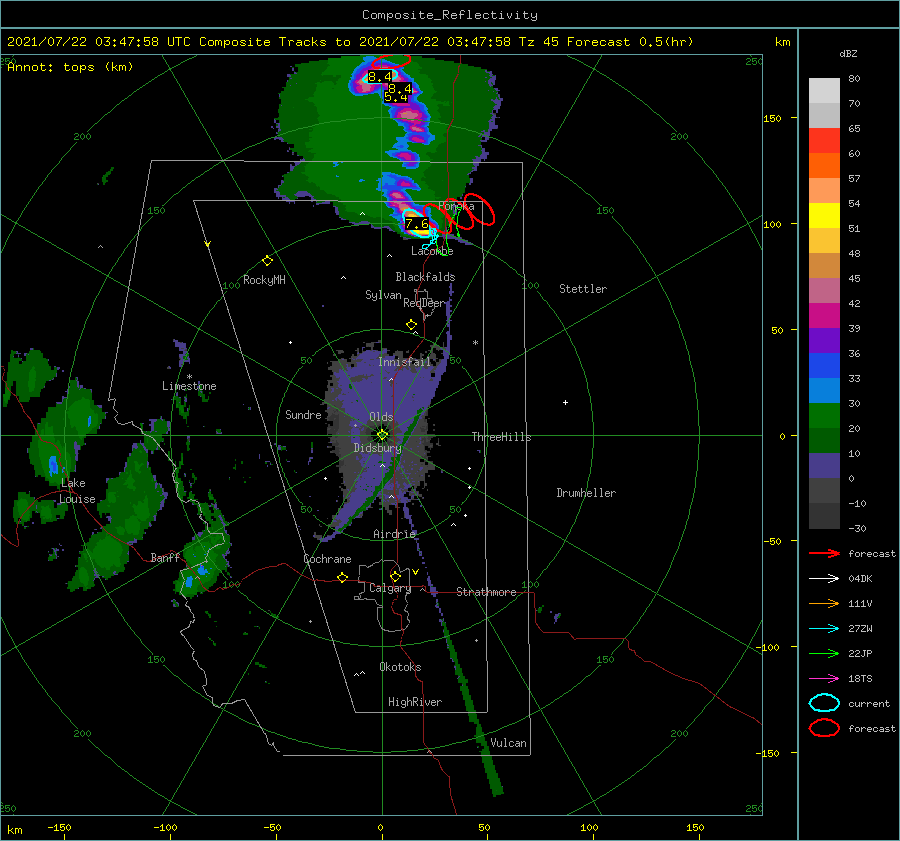Click the royal blue 33–36 dBZ swatch
The height and width of the screenshot is (841, 900).
(824, 366)
